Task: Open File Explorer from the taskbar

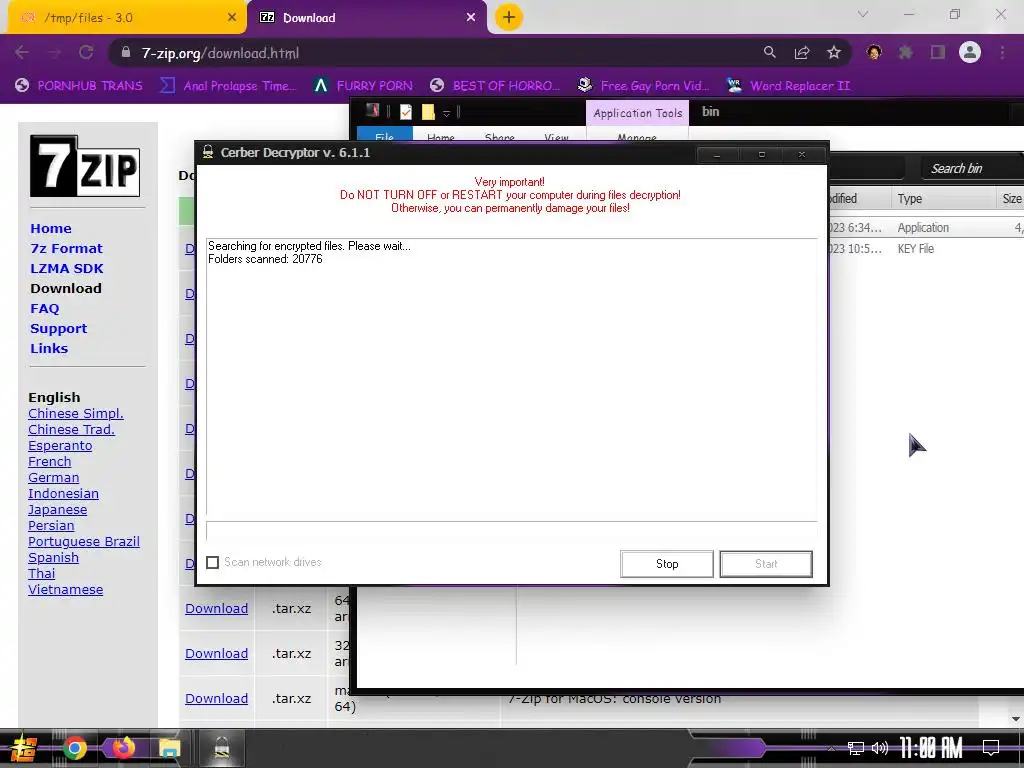Action: 170,748
